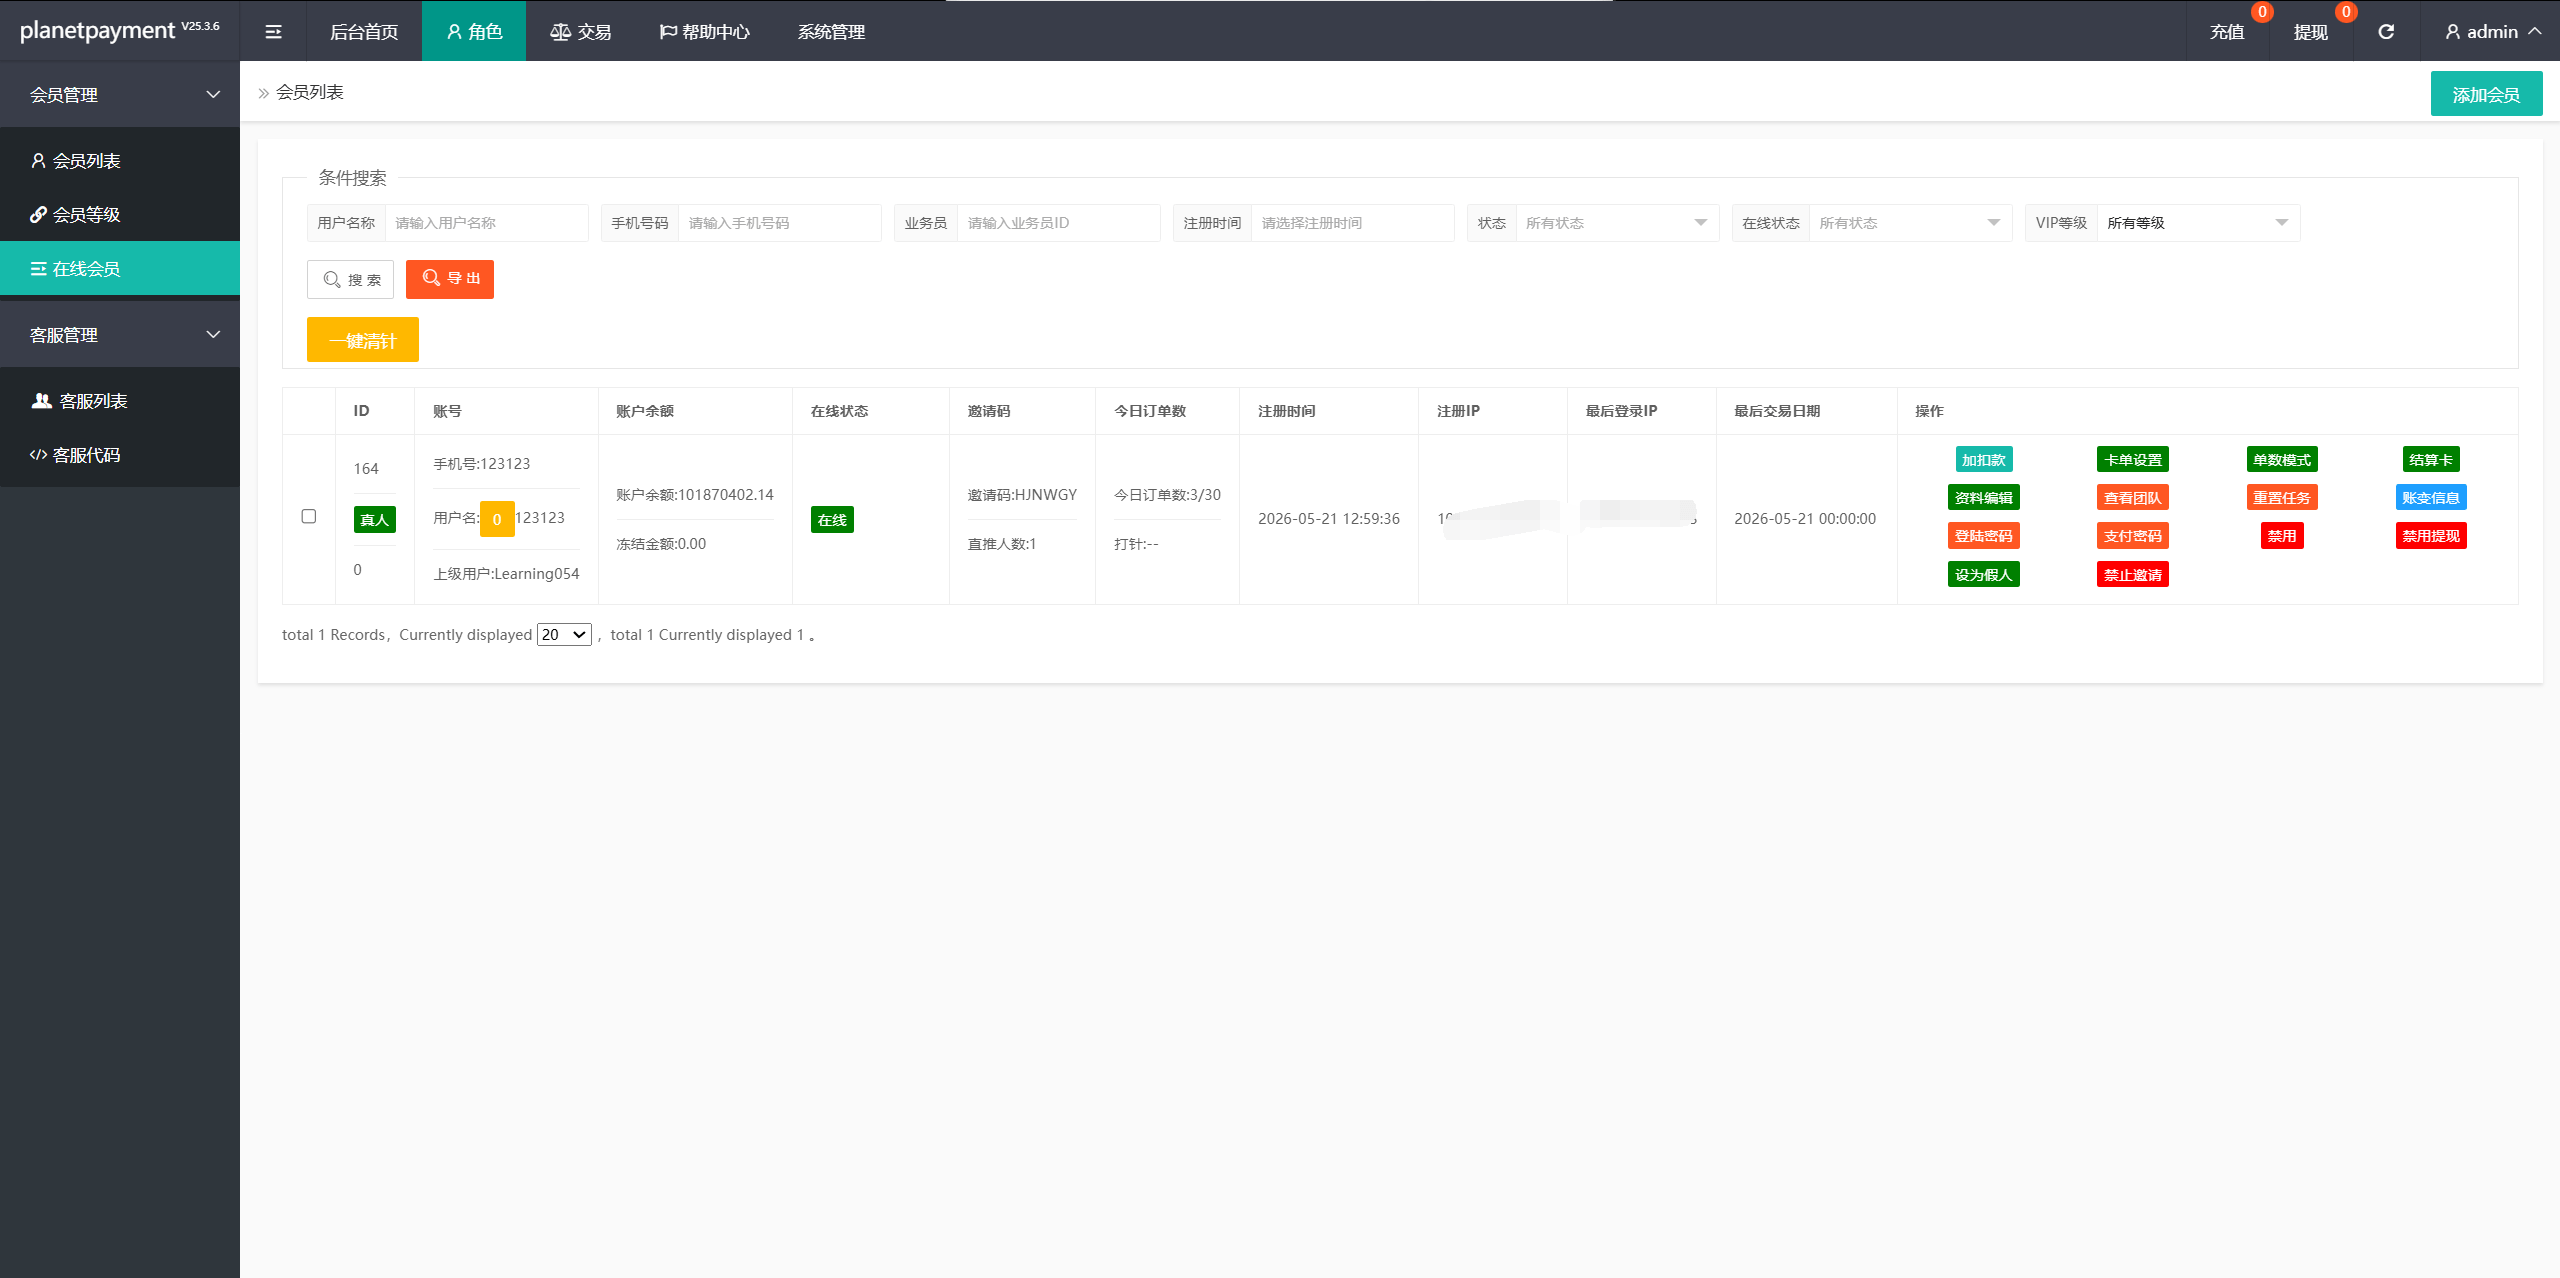Collapse the 会员管理 sidebar section
Viewport: 2560px width, 1278px height.
pos(120,94)
